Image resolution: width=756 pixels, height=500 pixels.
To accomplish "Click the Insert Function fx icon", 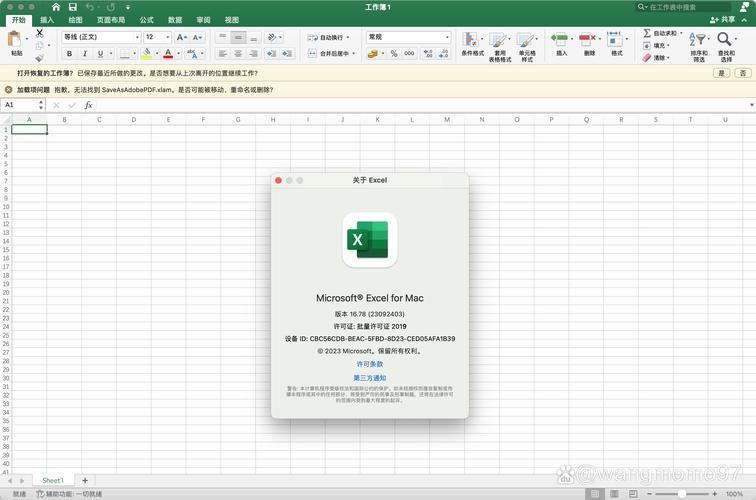I will tap(88, 105).
